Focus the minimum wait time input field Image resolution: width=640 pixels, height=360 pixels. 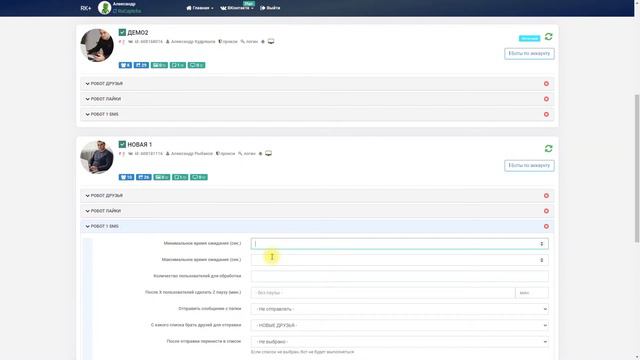click(400, 244)
